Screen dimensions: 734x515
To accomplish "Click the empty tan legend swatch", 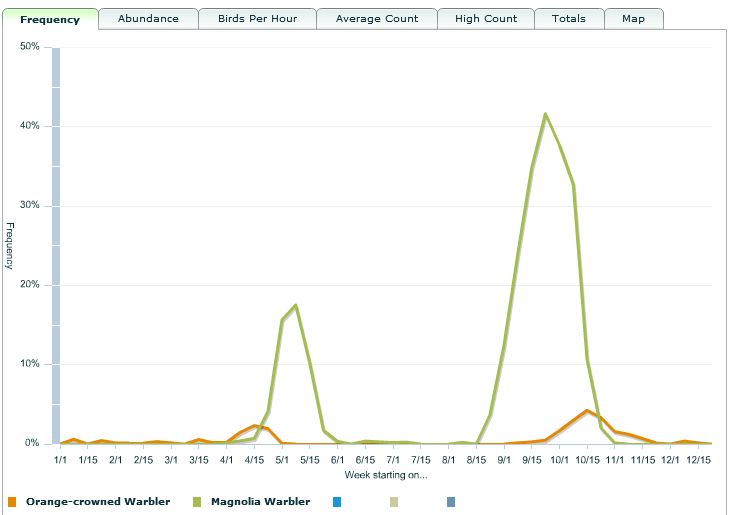I will pyautogui.click(x=394, y=502).
